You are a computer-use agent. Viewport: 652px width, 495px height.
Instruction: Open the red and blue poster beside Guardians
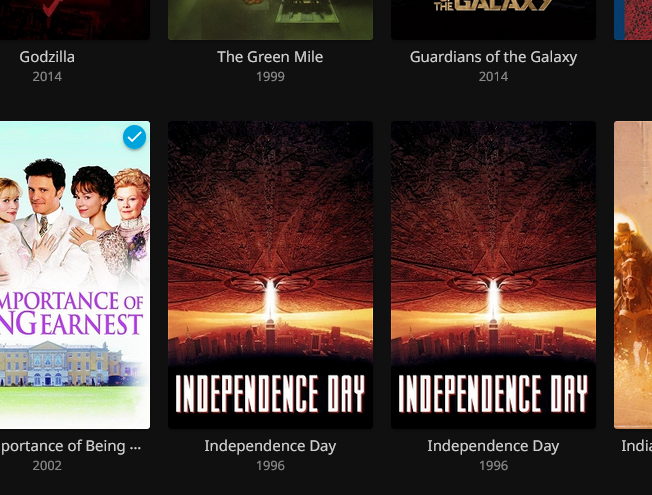click(x=633, y=20)
